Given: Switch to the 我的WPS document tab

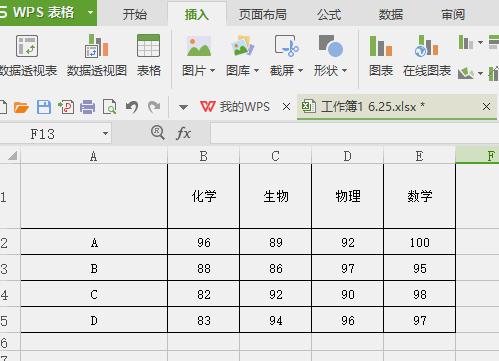Looking at the screenshot, I should (244, 107).
